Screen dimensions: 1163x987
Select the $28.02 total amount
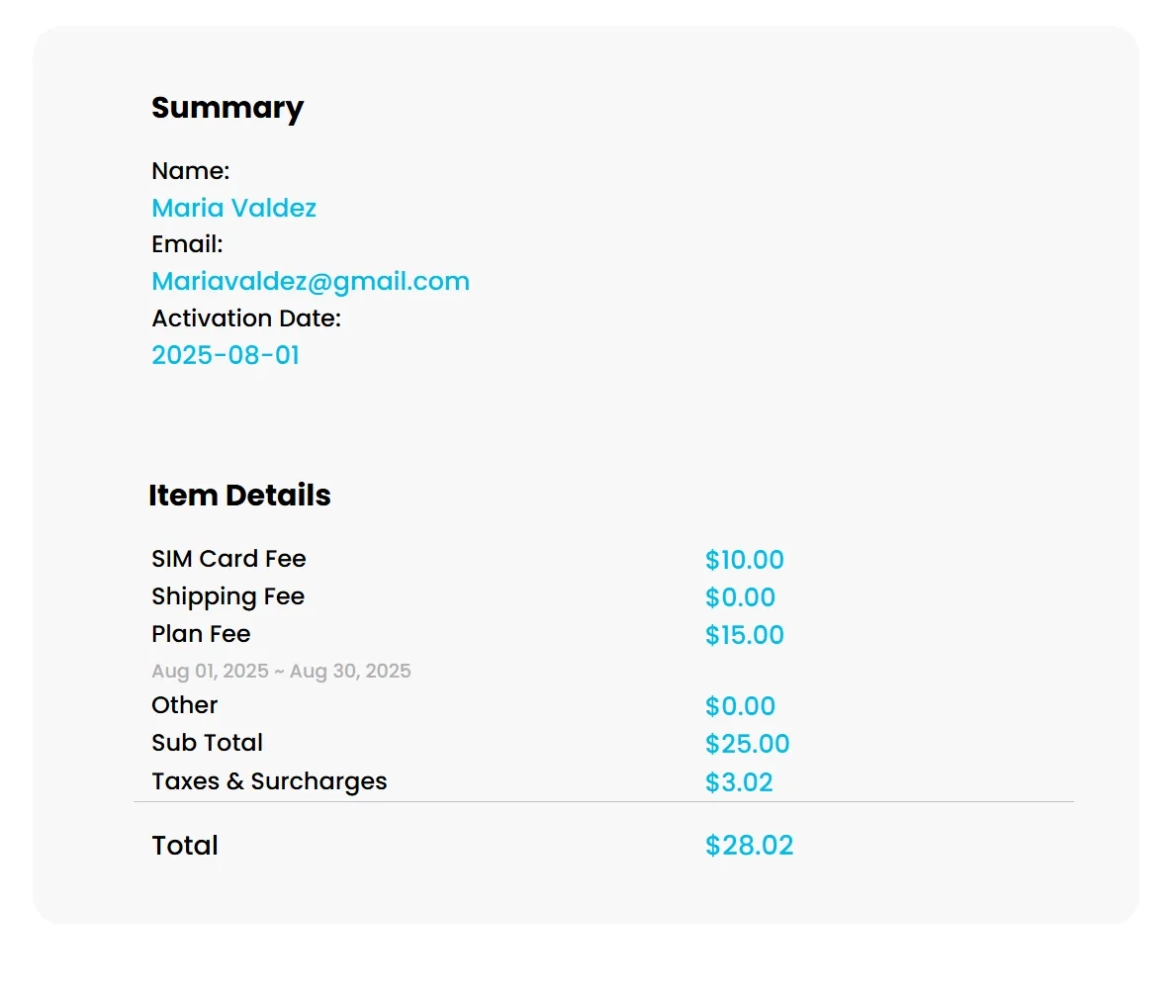pyautogui.click(x=749, y=846)
